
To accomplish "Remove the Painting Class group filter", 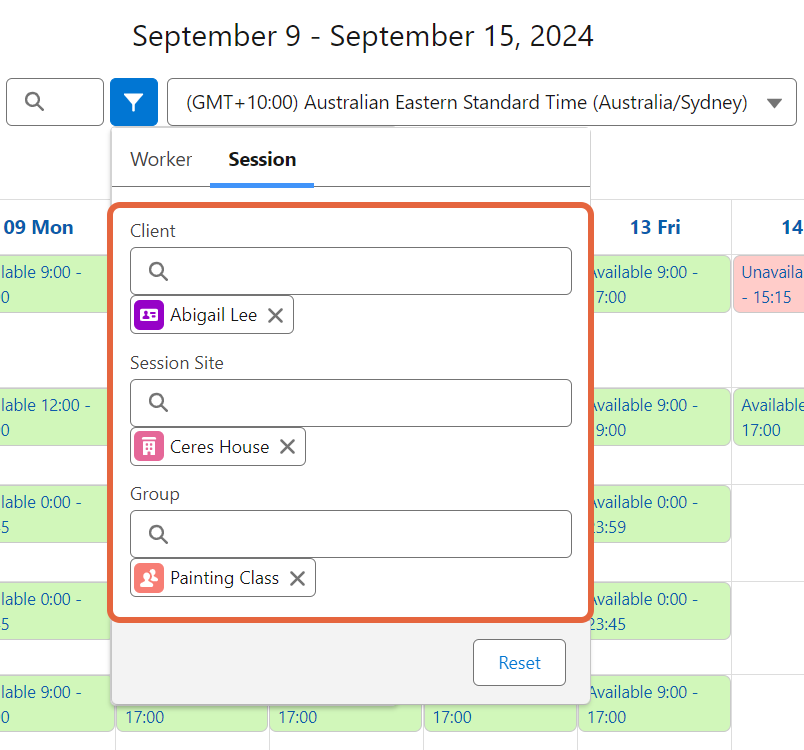I will [297, 577].
